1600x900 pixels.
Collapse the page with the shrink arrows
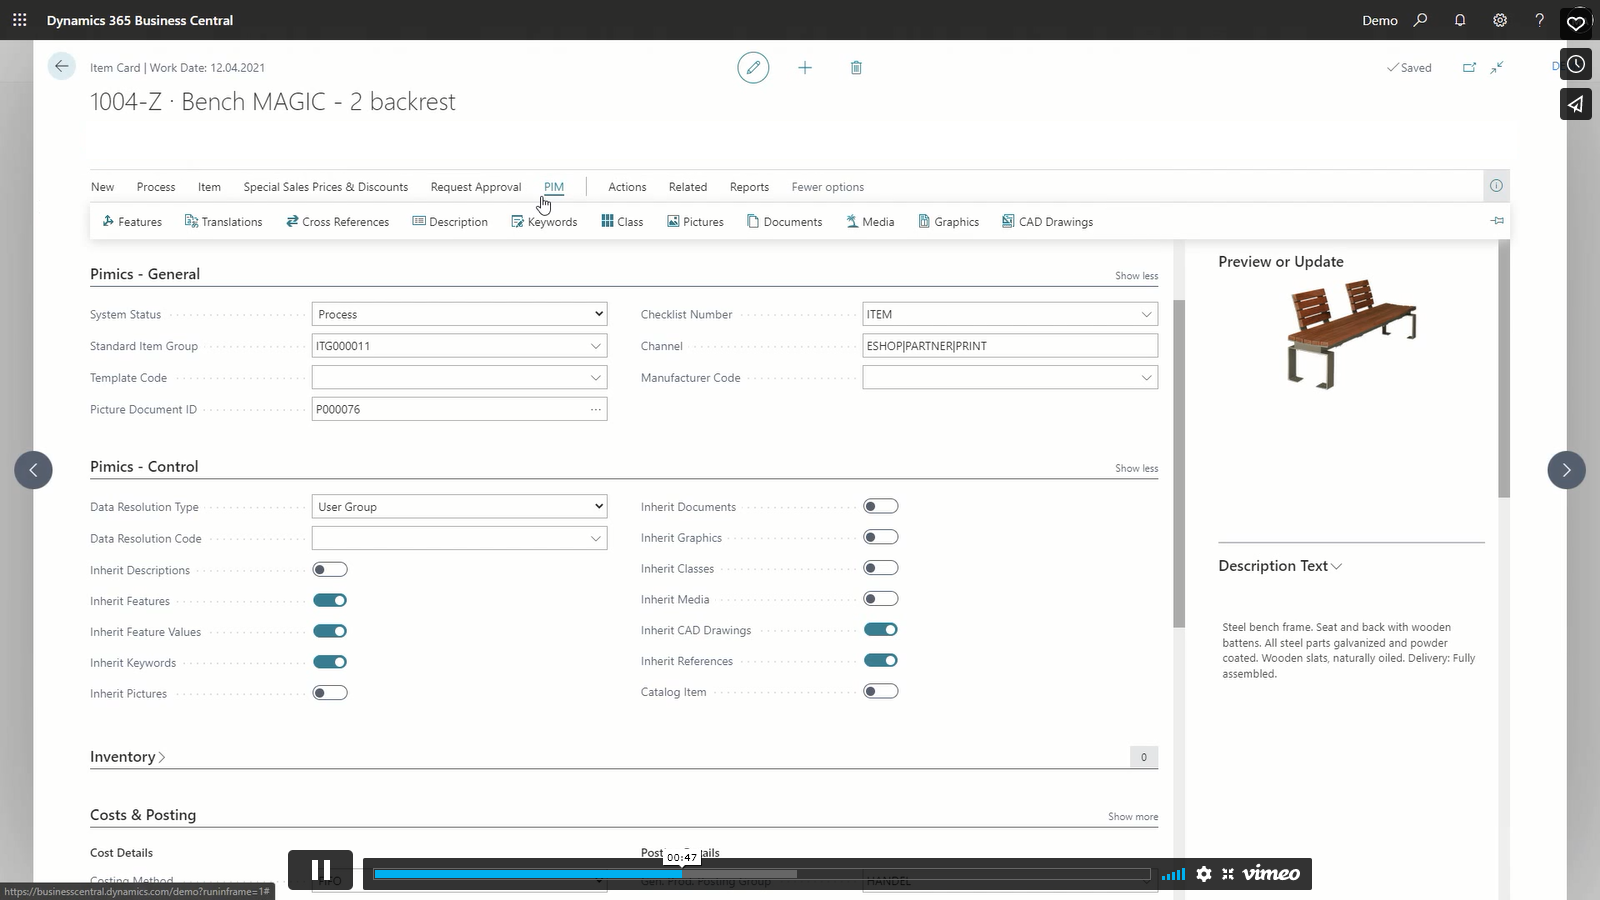[x=1497, y=67]
